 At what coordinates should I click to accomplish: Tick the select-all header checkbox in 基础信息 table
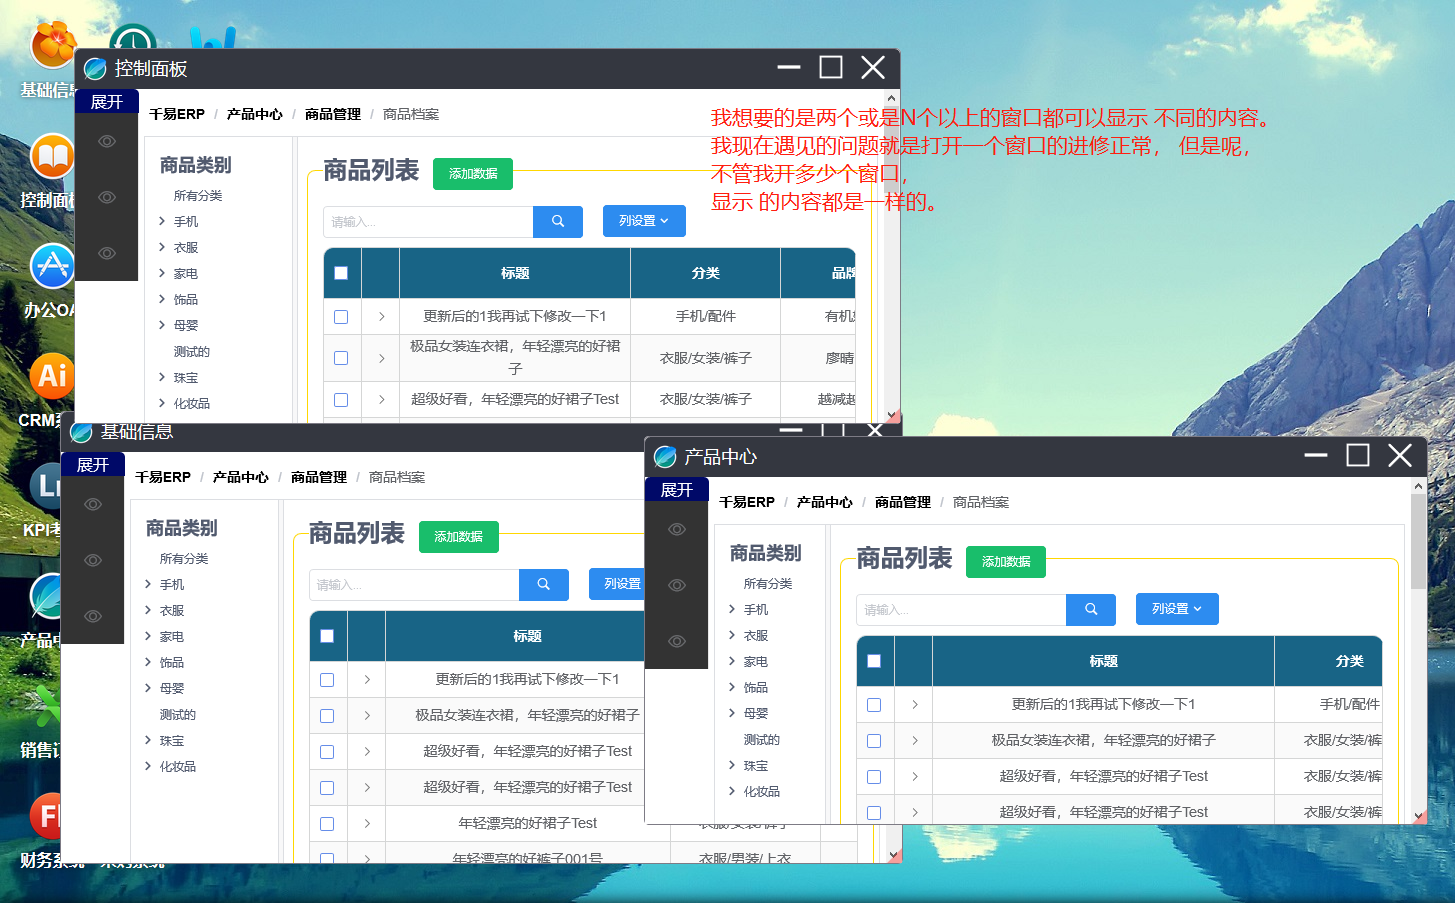(x=327, y=636)
